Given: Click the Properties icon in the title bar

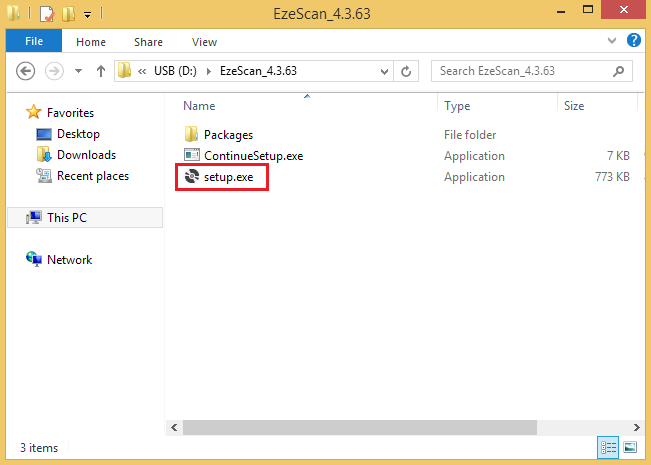Looking at the screenshot, I should (x=46, y=15).
